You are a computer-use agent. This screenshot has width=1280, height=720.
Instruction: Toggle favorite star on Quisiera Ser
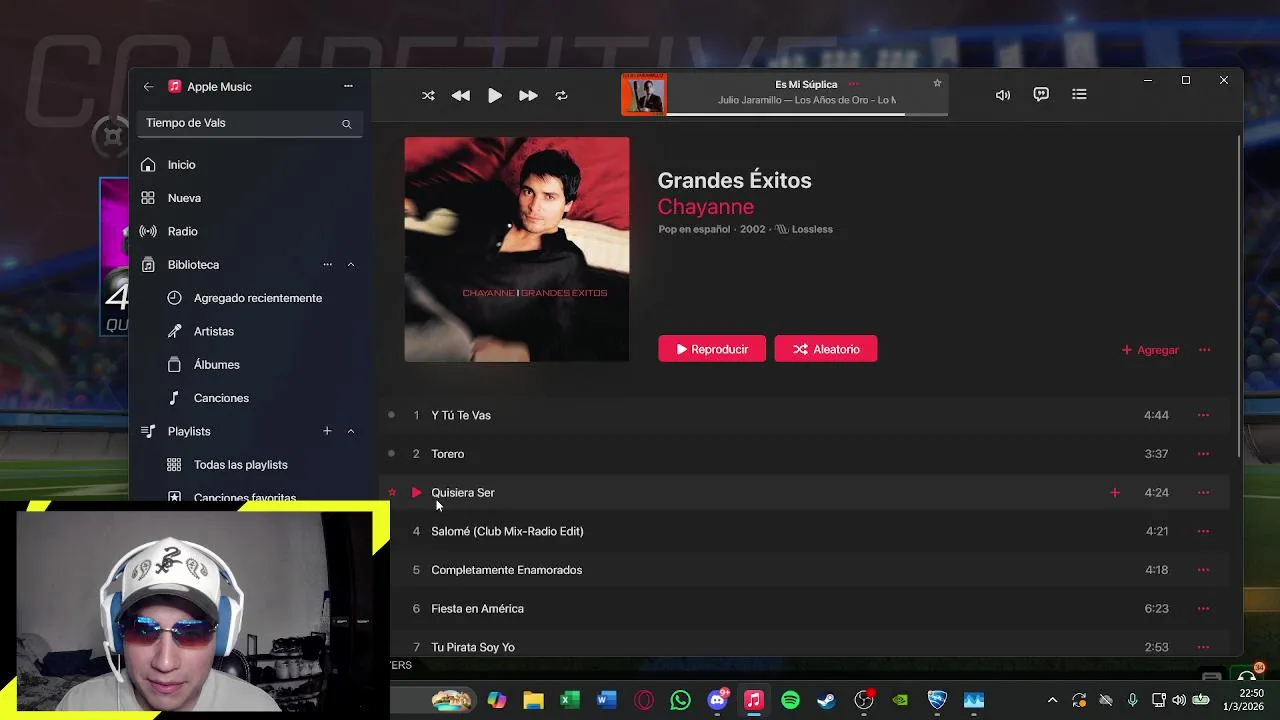[x=392, y=493]
